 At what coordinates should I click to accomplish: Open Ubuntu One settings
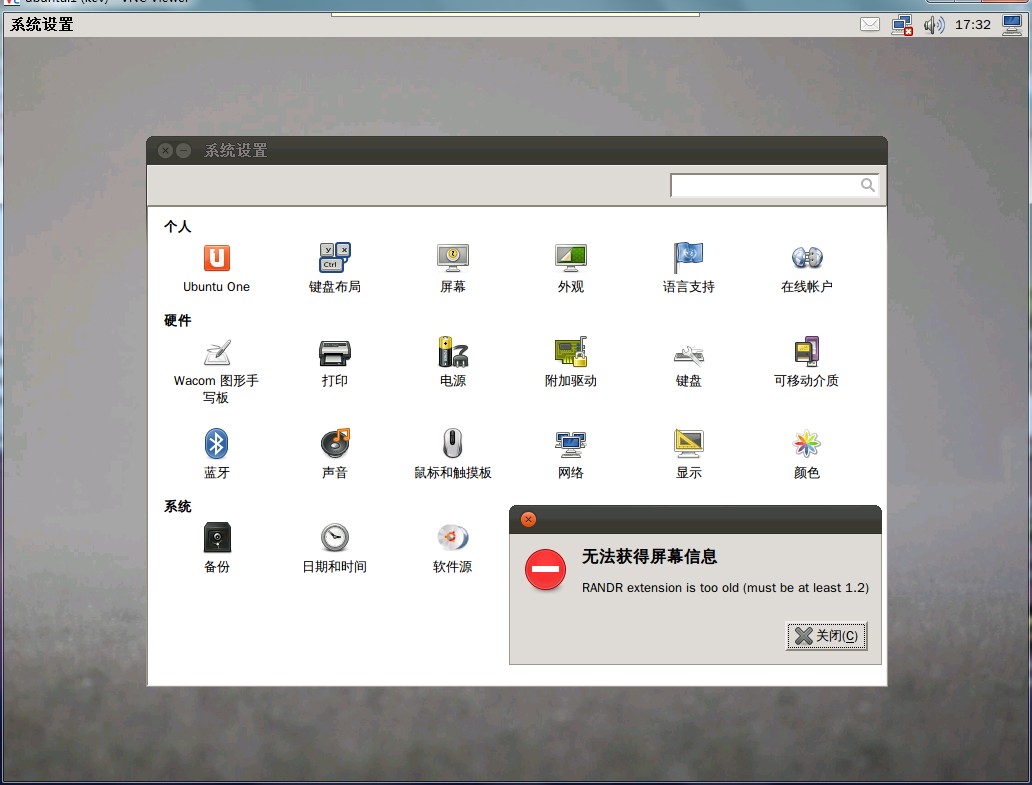tap(217, 268)
